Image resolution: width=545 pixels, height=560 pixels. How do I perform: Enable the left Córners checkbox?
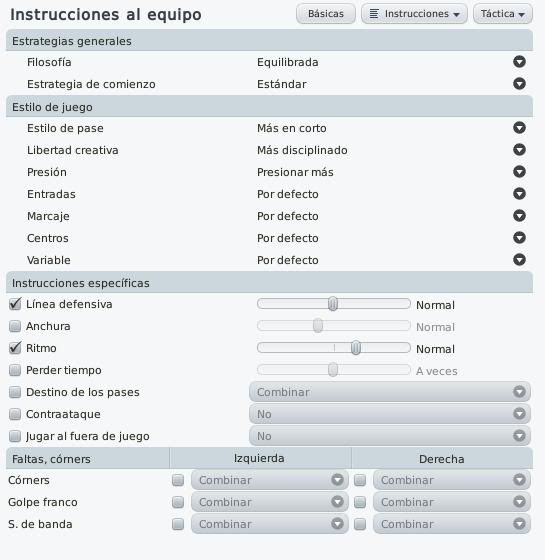tap(178, 480)
